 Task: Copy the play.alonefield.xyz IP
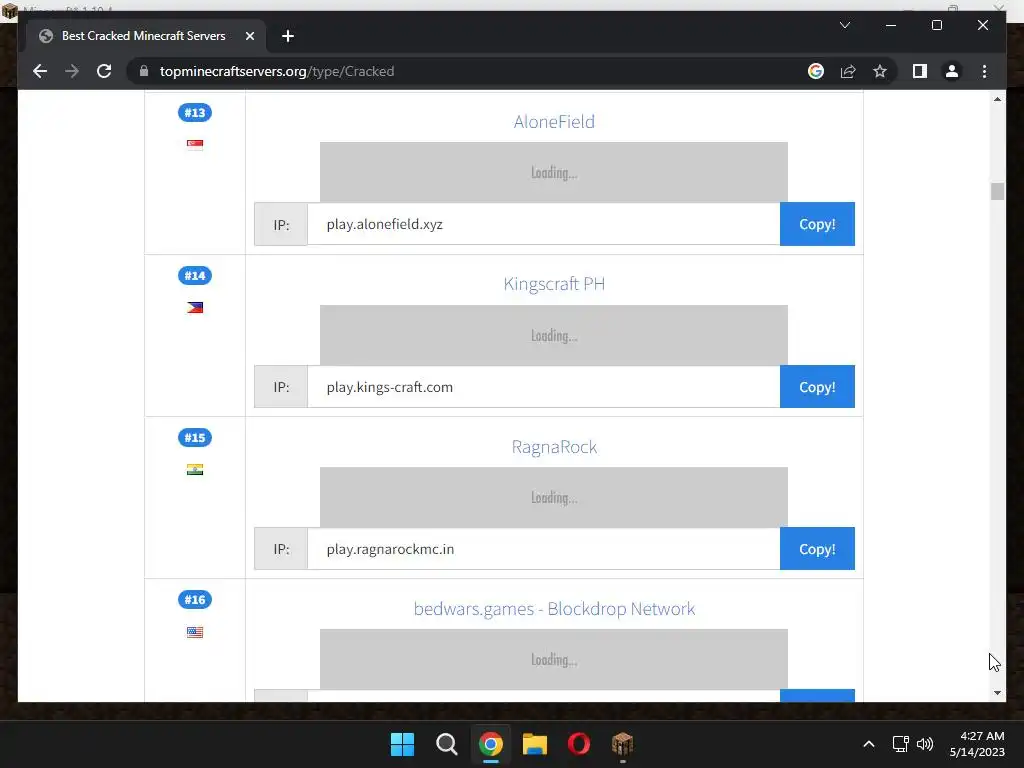coord(817,224)
